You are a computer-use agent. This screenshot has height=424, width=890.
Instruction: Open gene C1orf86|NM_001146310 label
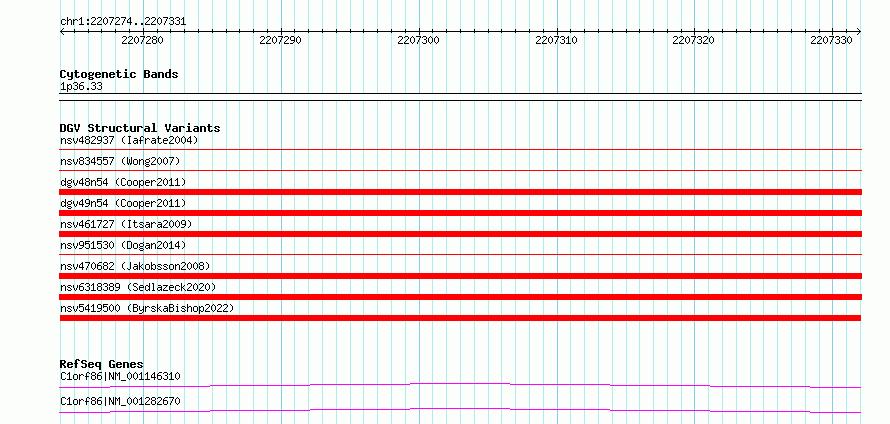pos(120,376)
